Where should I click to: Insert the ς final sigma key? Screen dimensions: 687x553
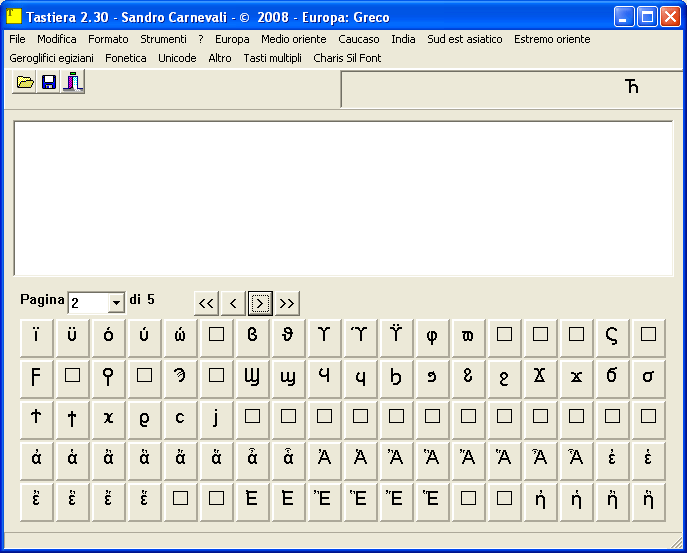point(613,337)
